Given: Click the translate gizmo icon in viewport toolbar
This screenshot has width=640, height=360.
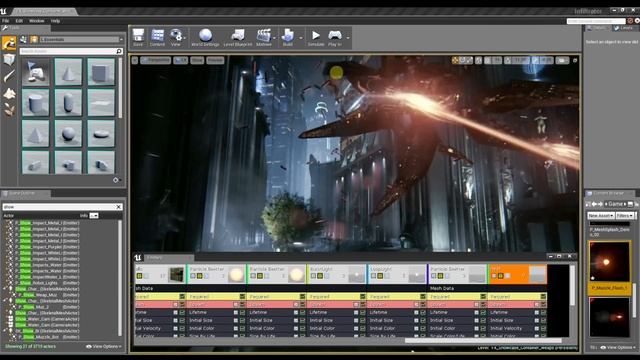Looking at the screenshot, I should coord(456,60).
